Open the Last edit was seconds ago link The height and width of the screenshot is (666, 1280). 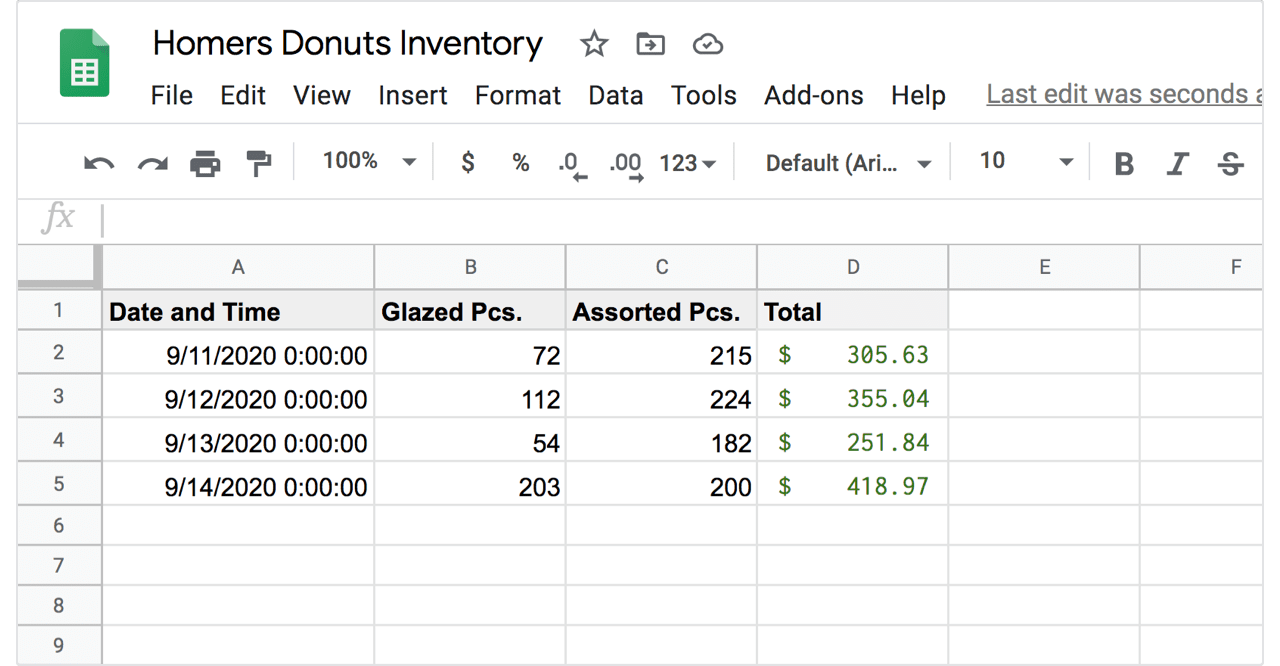[x=1124, y=94]
